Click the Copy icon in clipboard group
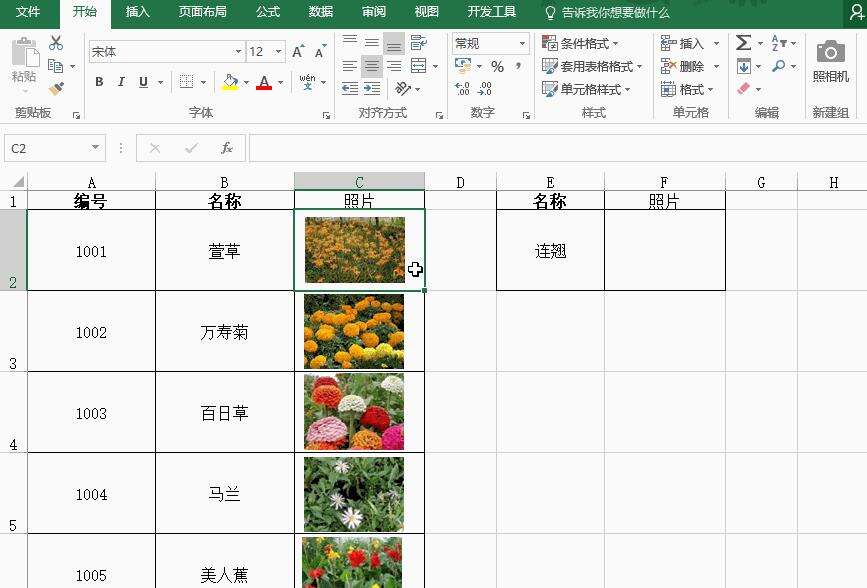This screenshot has height=588, width=867. pos(55,66)
